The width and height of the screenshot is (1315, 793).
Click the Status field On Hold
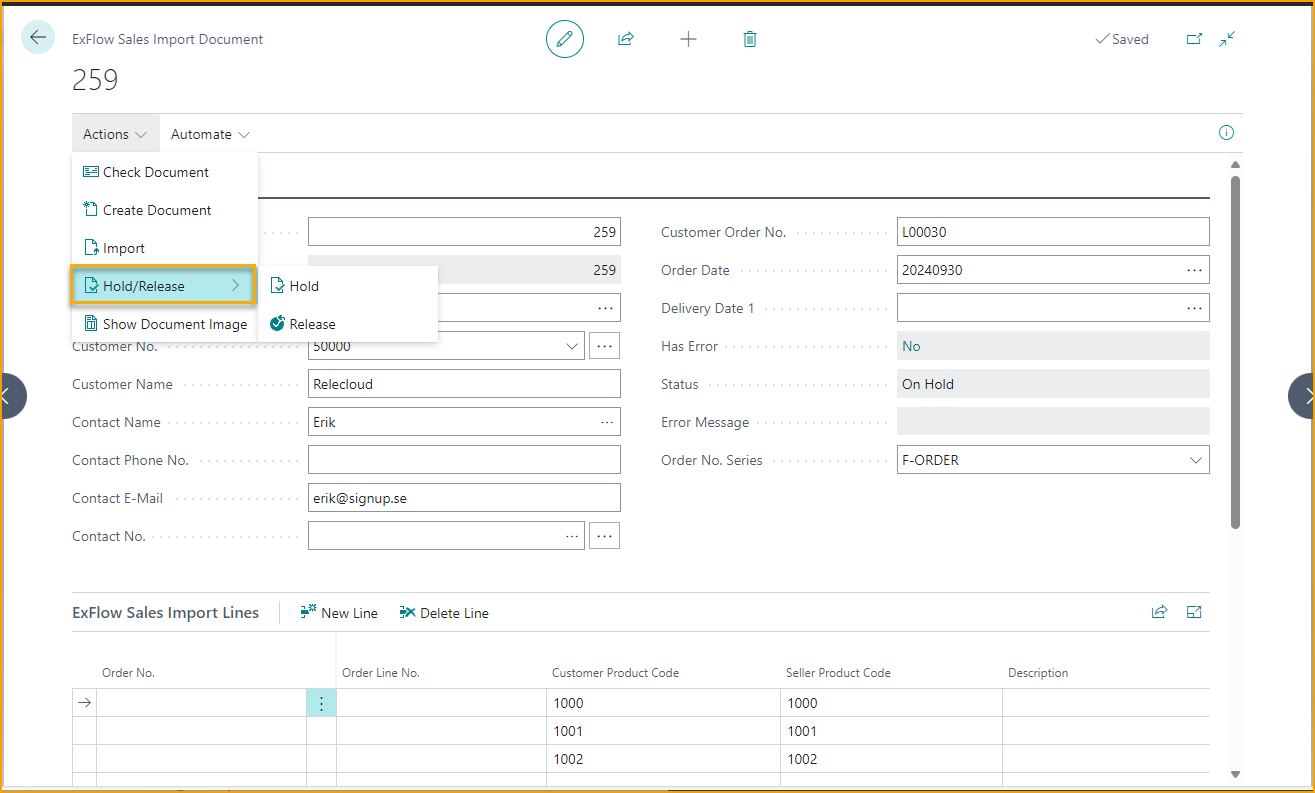click(x=1053, y=384)
